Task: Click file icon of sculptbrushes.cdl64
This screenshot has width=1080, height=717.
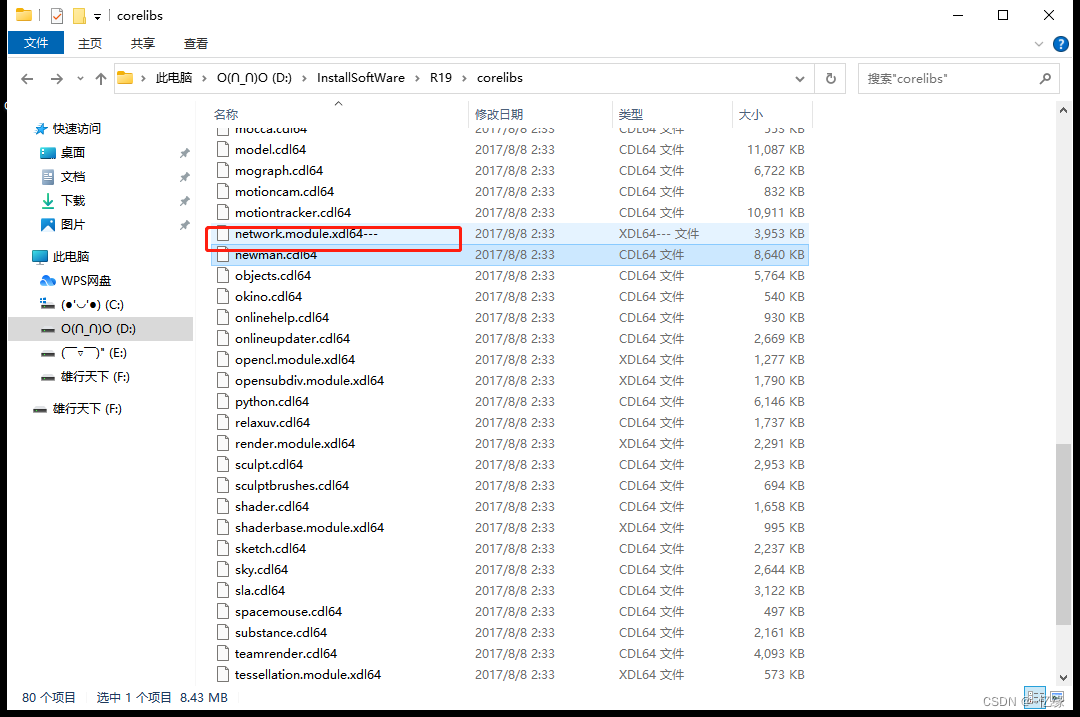Action: click(222, 486)
